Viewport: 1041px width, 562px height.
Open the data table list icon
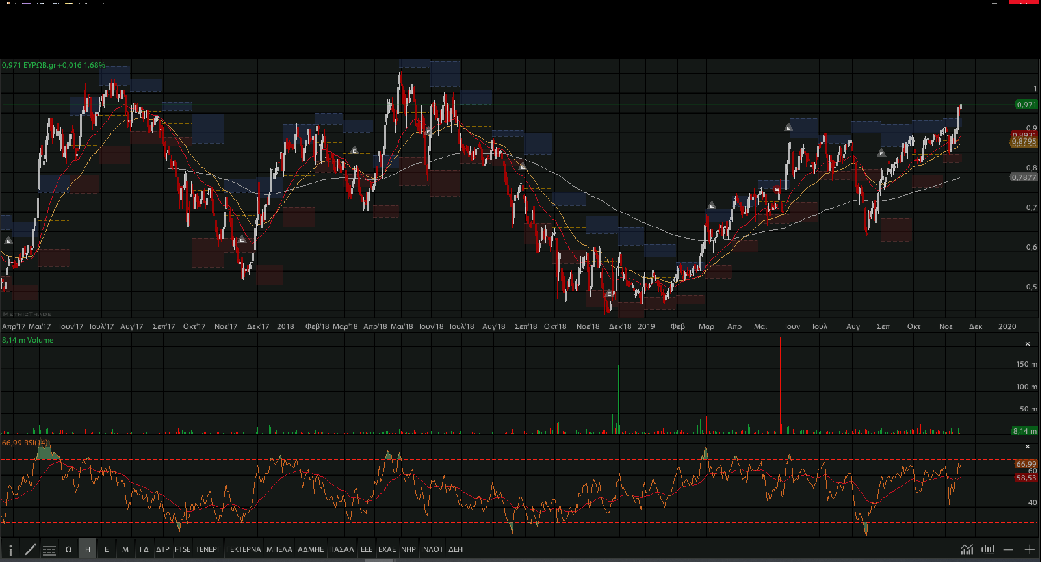pos(49,549)
